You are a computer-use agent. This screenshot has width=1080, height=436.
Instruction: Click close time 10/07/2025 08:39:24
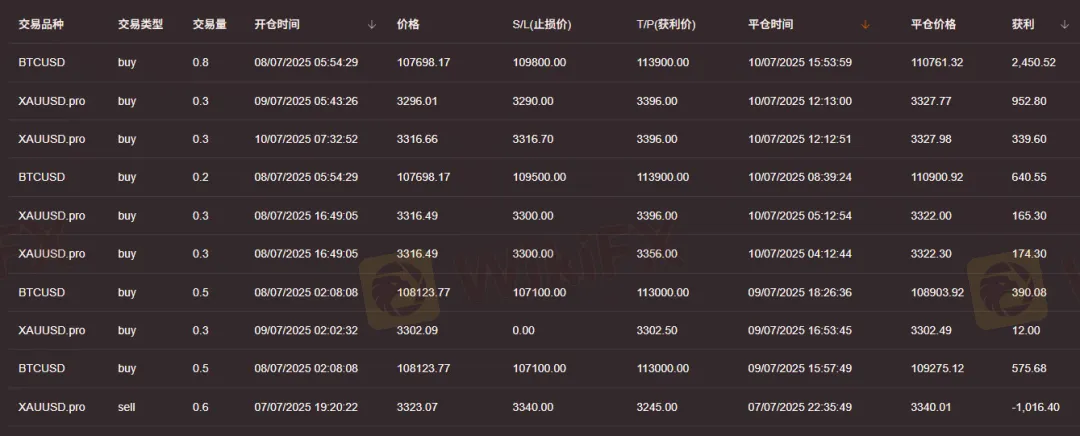coord(800,177)
